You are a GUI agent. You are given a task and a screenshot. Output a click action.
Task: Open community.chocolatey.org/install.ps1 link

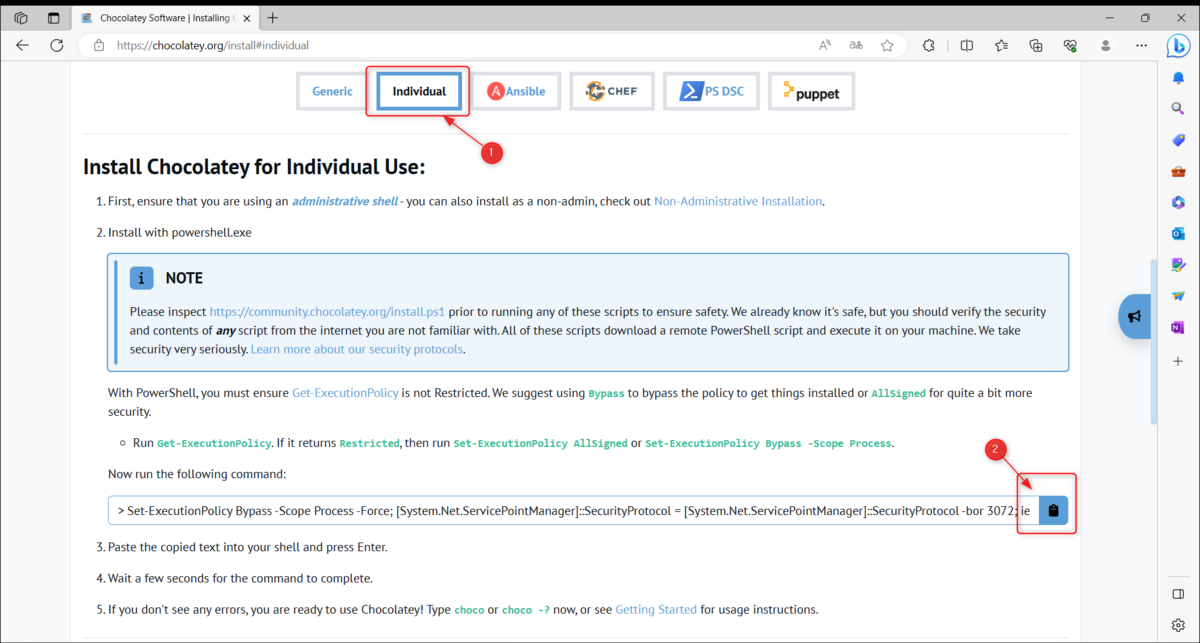(327, 311)
